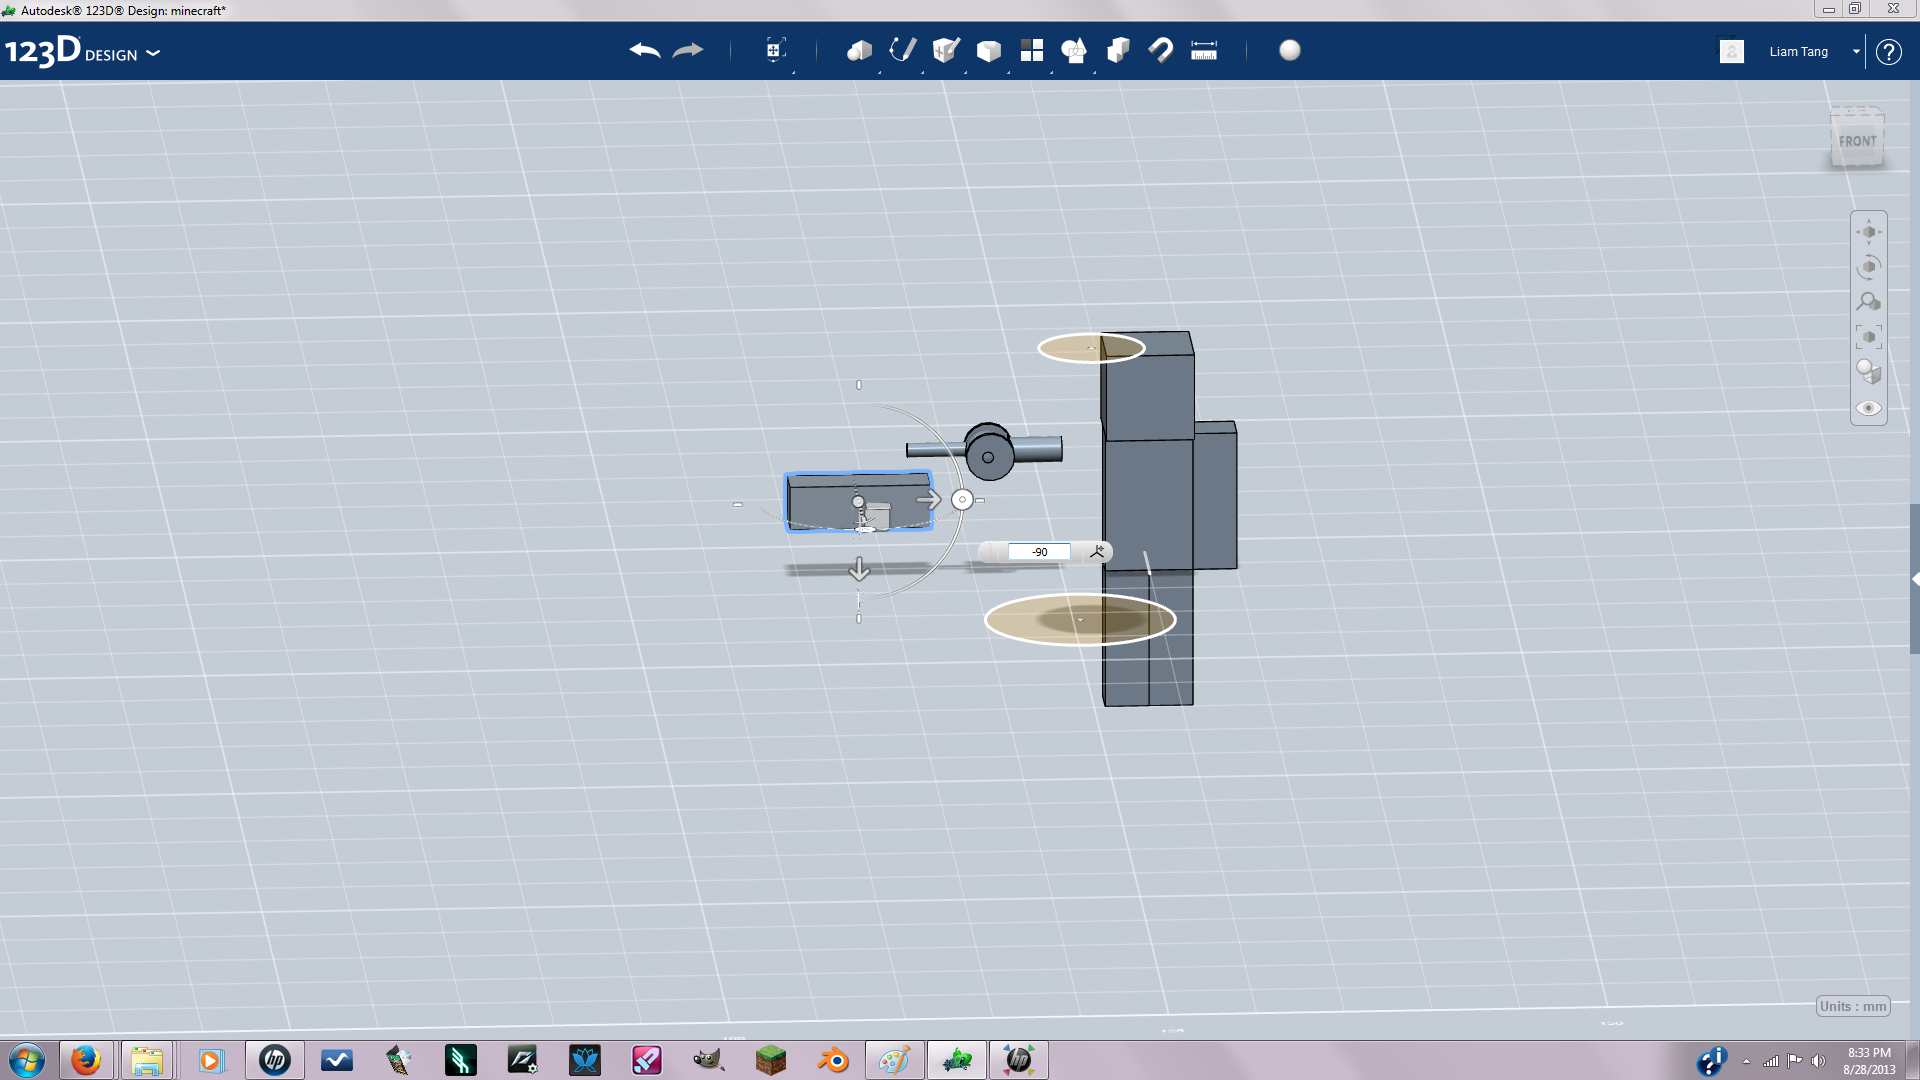Click the circular rotation handle on arc
The image size is (1920, 1080).
coord(962,499)
